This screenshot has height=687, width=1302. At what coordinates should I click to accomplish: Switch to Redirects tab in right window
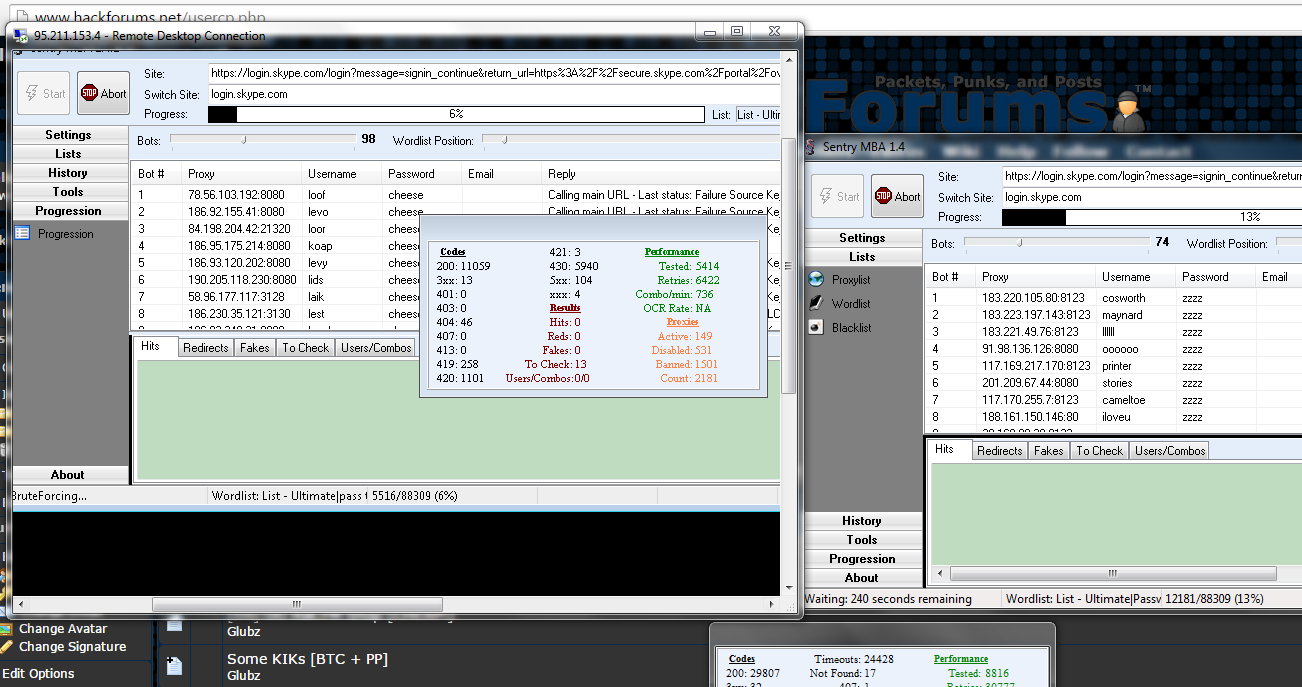[1000, 451]
